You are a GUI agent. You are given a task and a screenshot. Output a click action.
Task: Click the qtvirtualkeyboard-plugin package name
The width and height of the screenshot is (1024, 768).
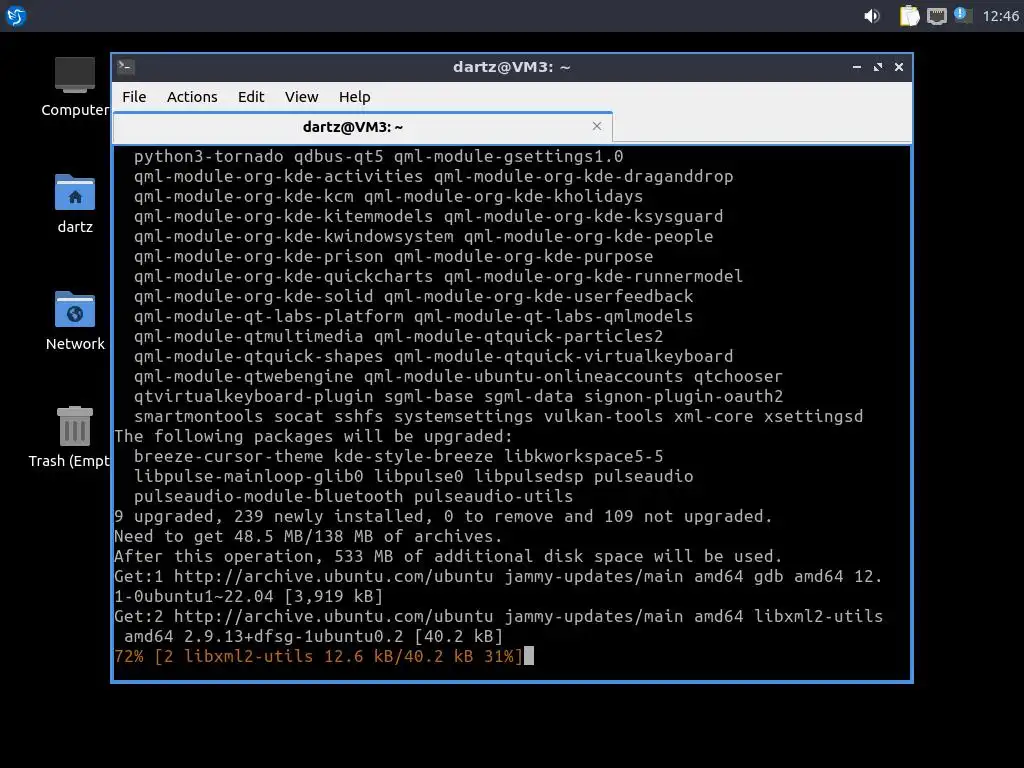pyautogui.click(x=253, y=396)
